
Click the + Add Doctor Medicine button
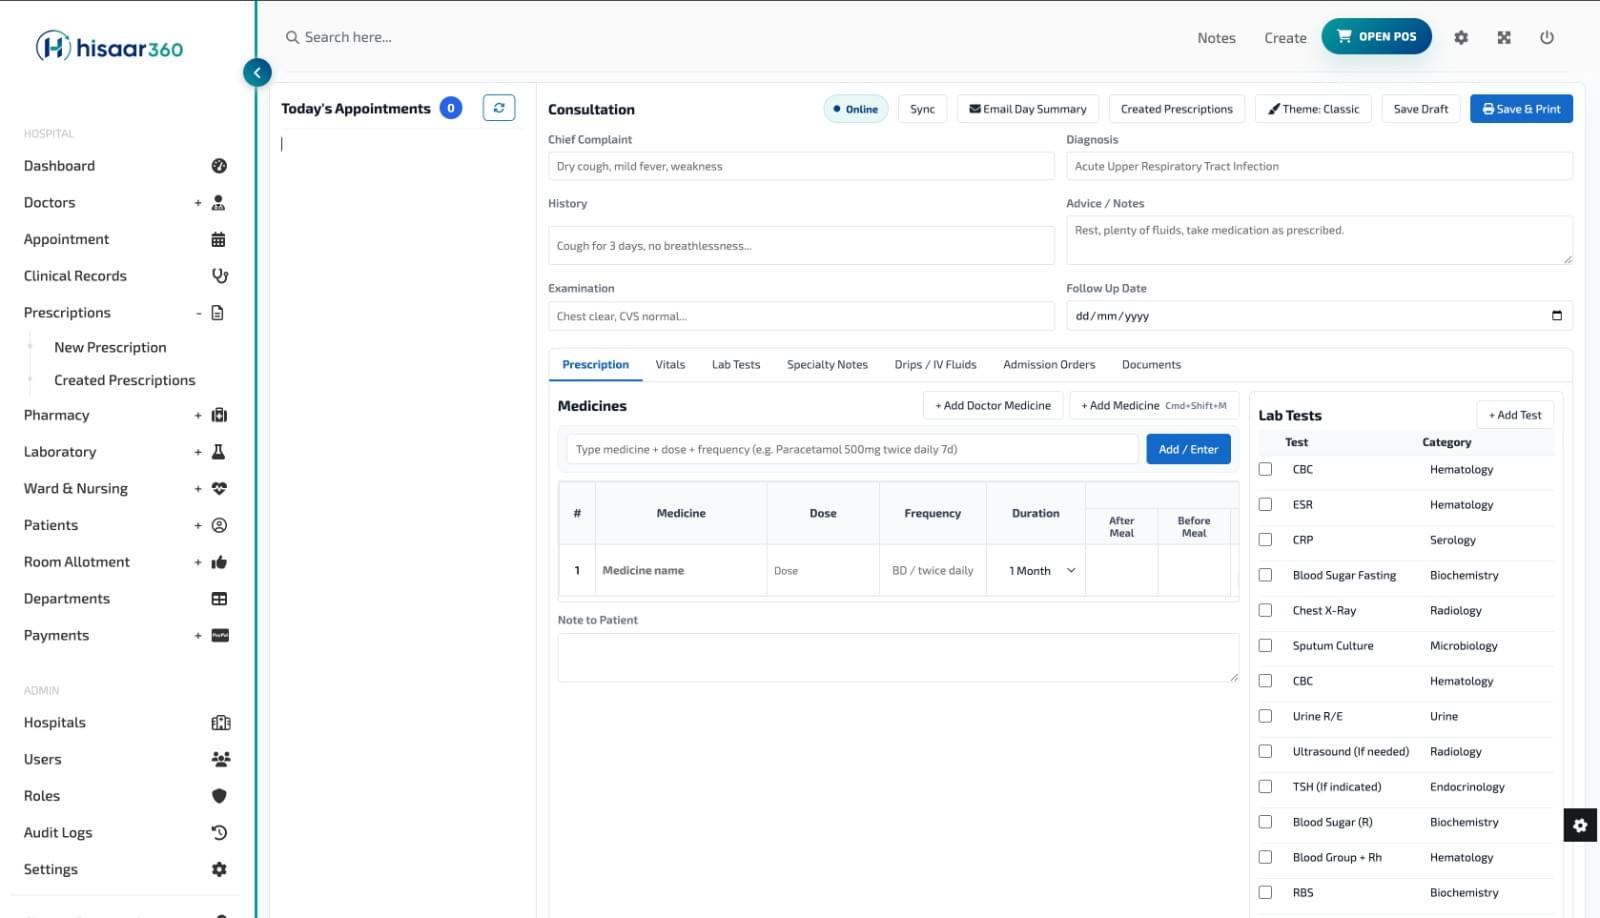tap(993, 405)
